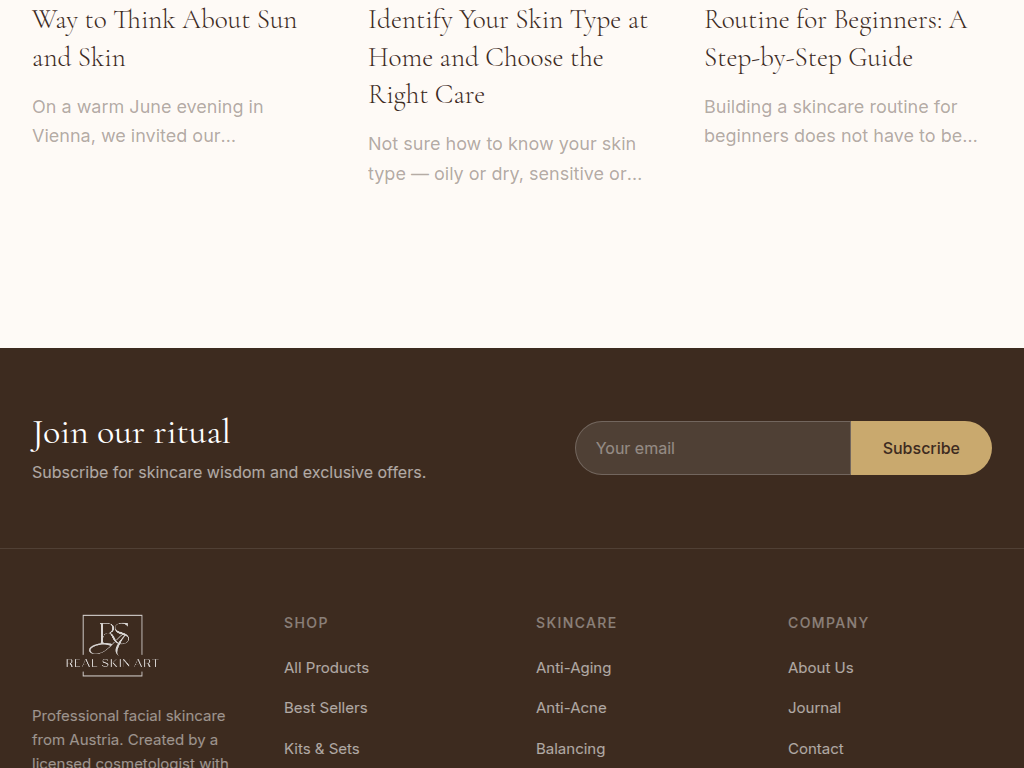1024x768 pixels.
Task: Click the 'Not sure how to know' excerpt
Action: (x=504, y=159)
